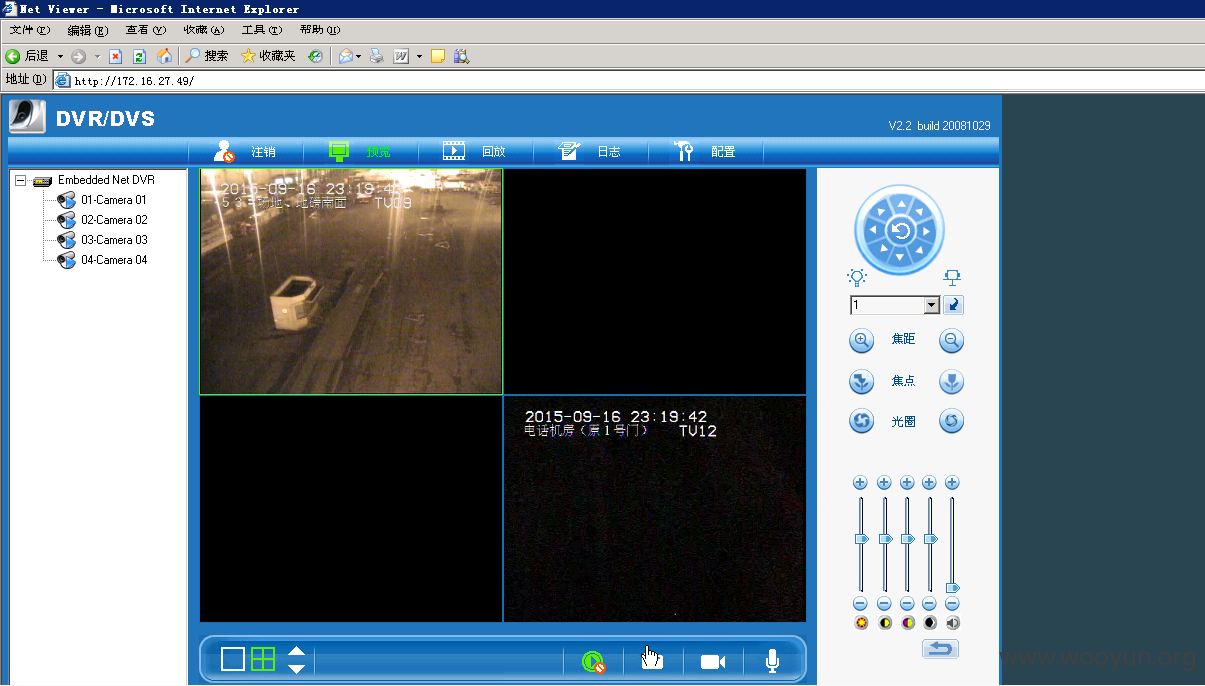This screenshot has width=1205, height=686.
Task: Select 02-Camera 02 in device tree
Action: [x=114, y=220]
